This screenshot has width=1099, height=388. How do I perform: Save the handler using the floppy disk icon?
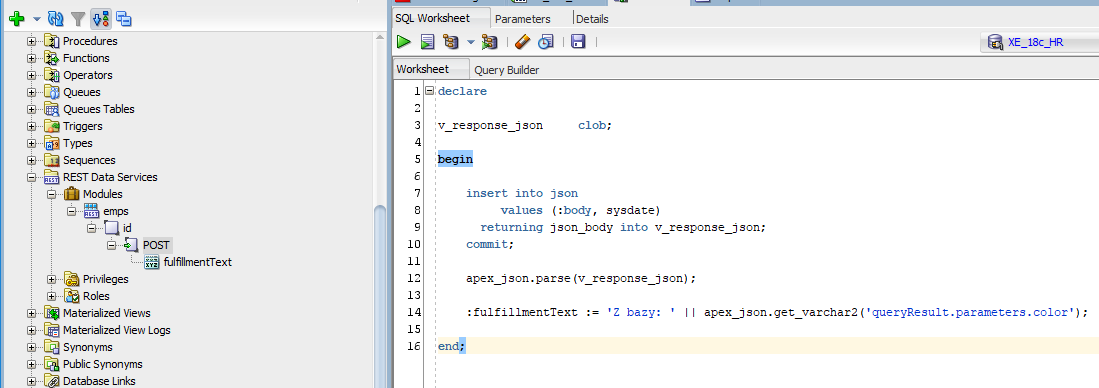click(578, 42)
